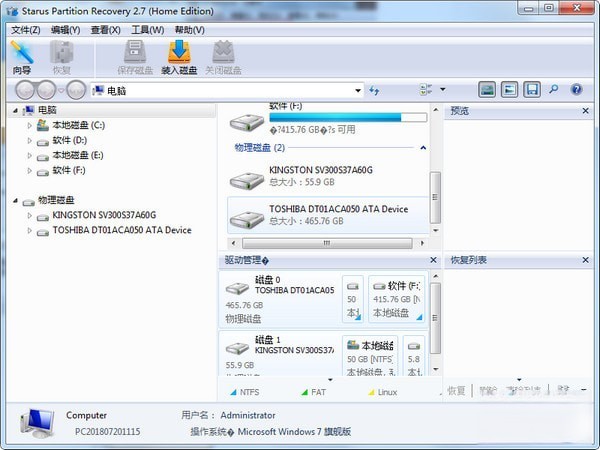
Task: Click the magnifier search icon in toolbar
Action: tap(554, 90)
